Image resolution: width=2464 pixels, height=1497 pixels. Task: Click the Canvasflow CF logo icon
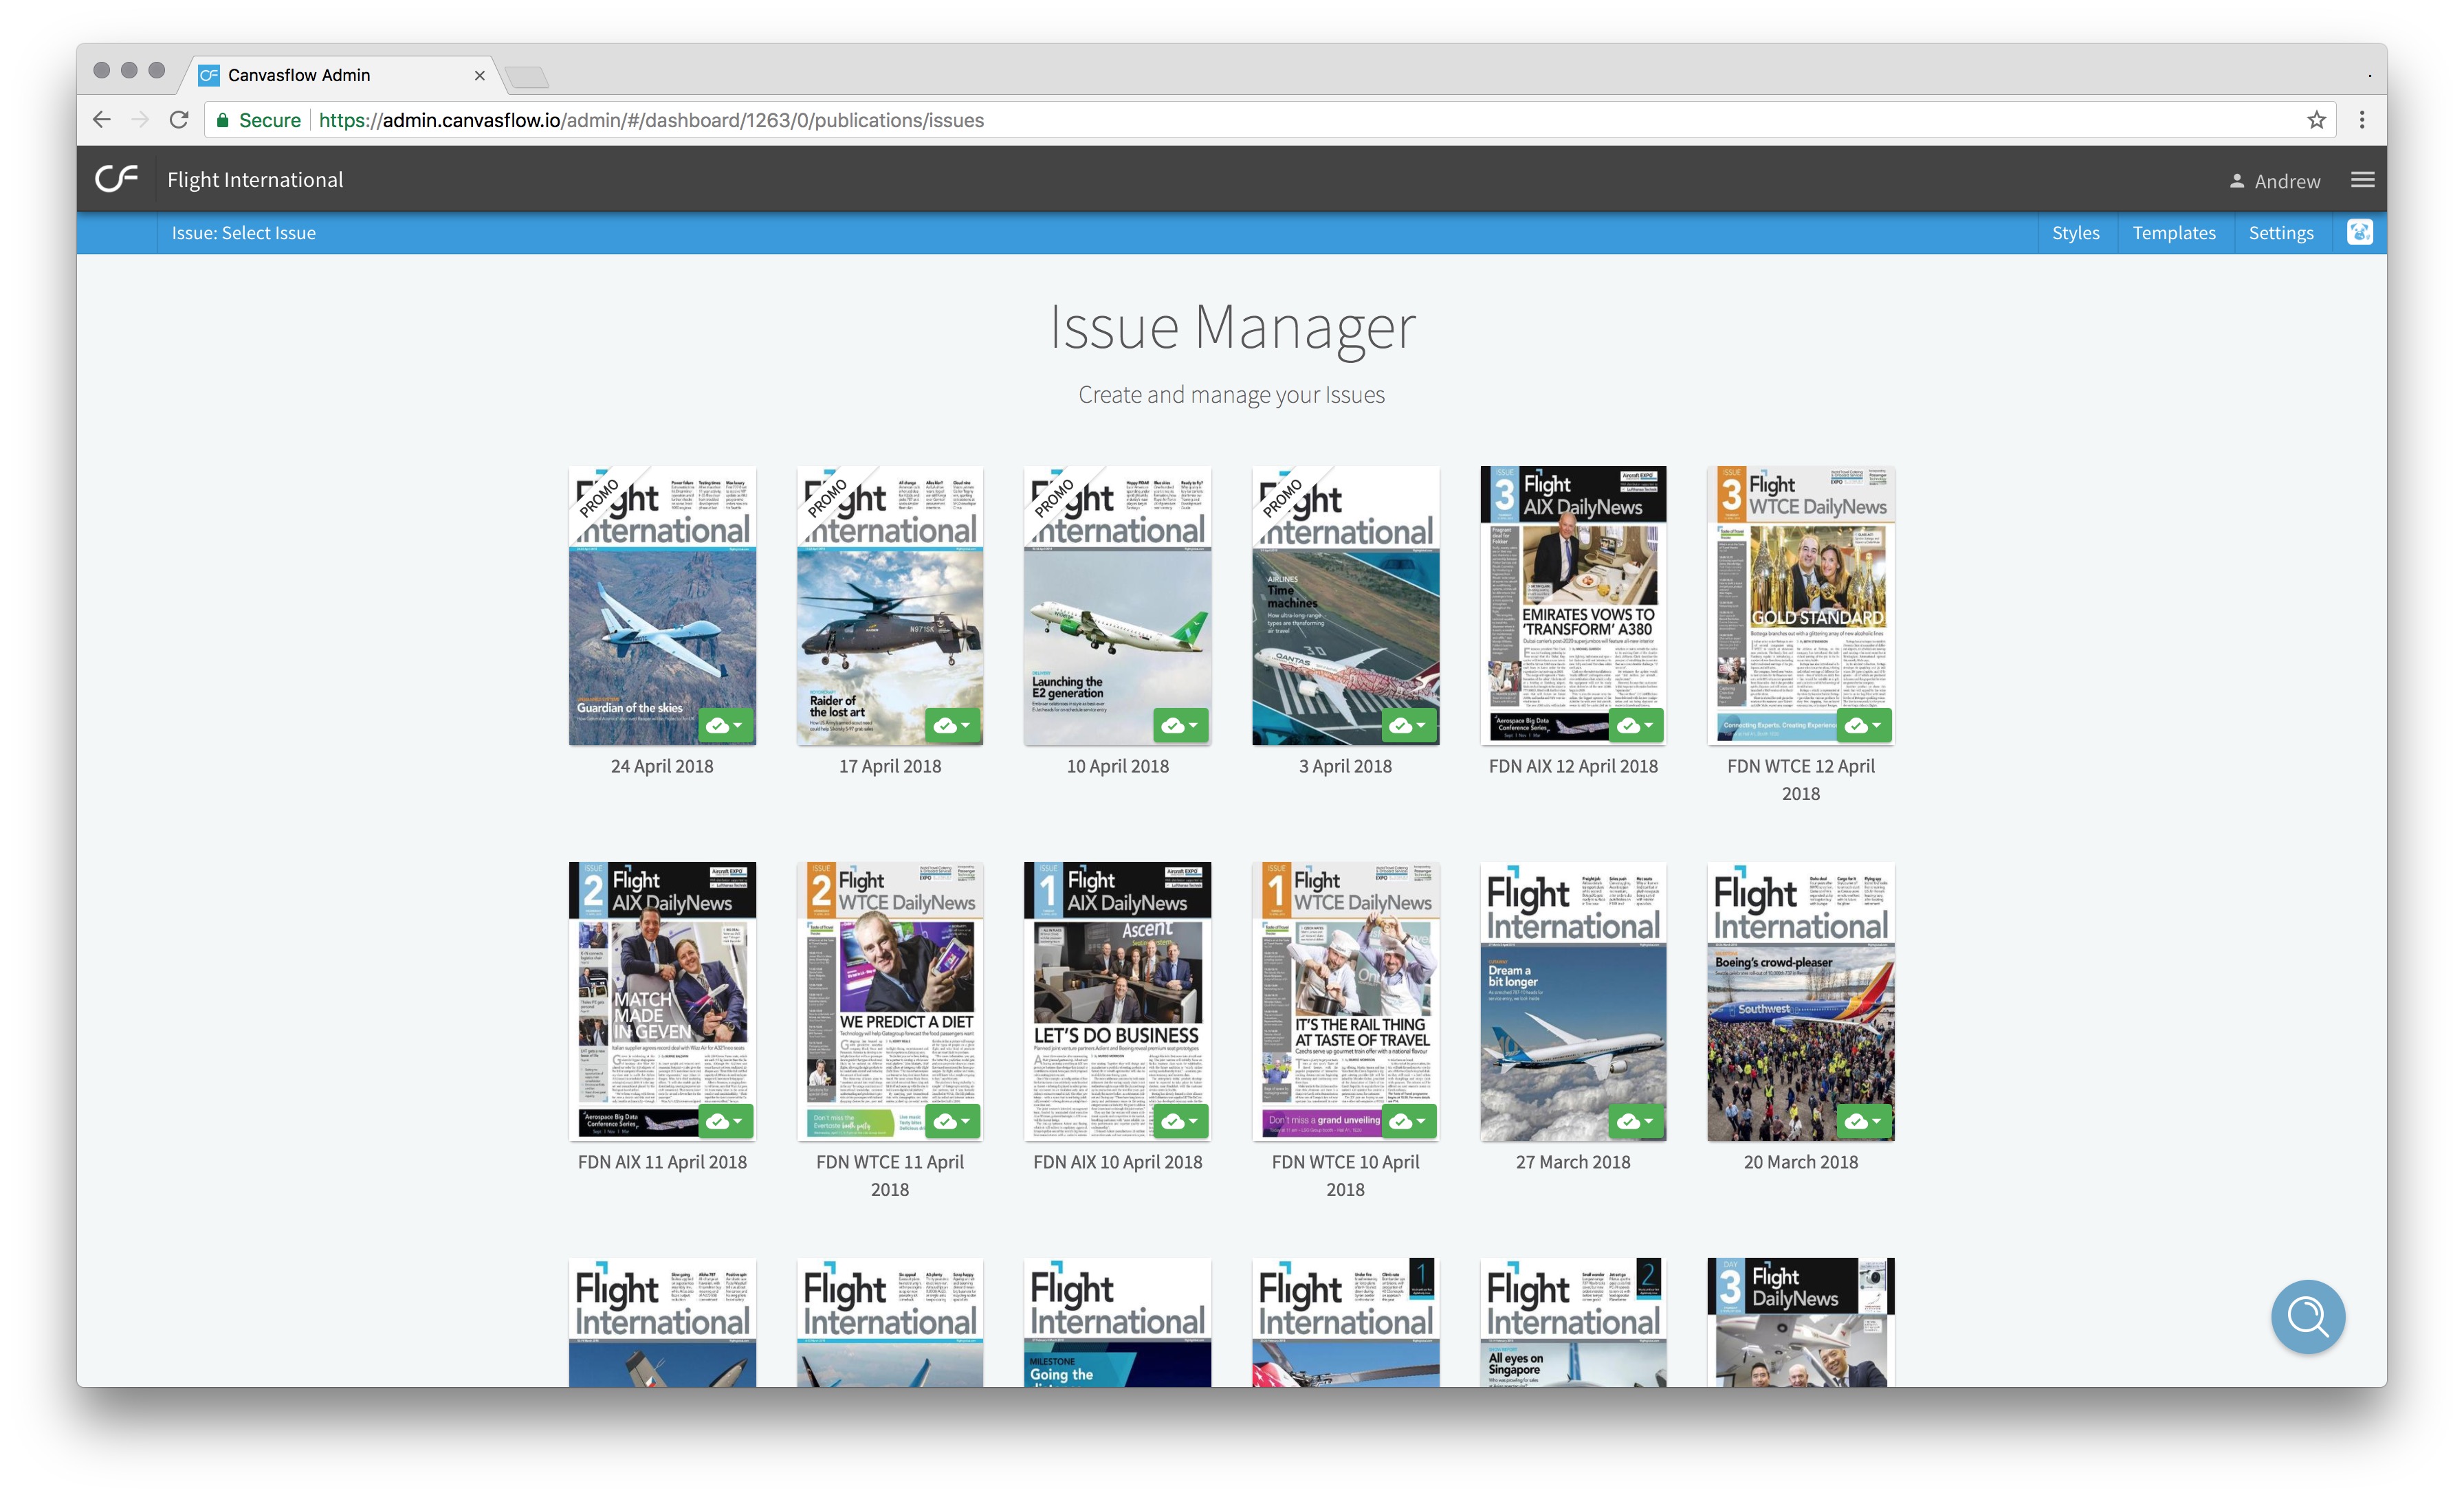coord(116,179)
